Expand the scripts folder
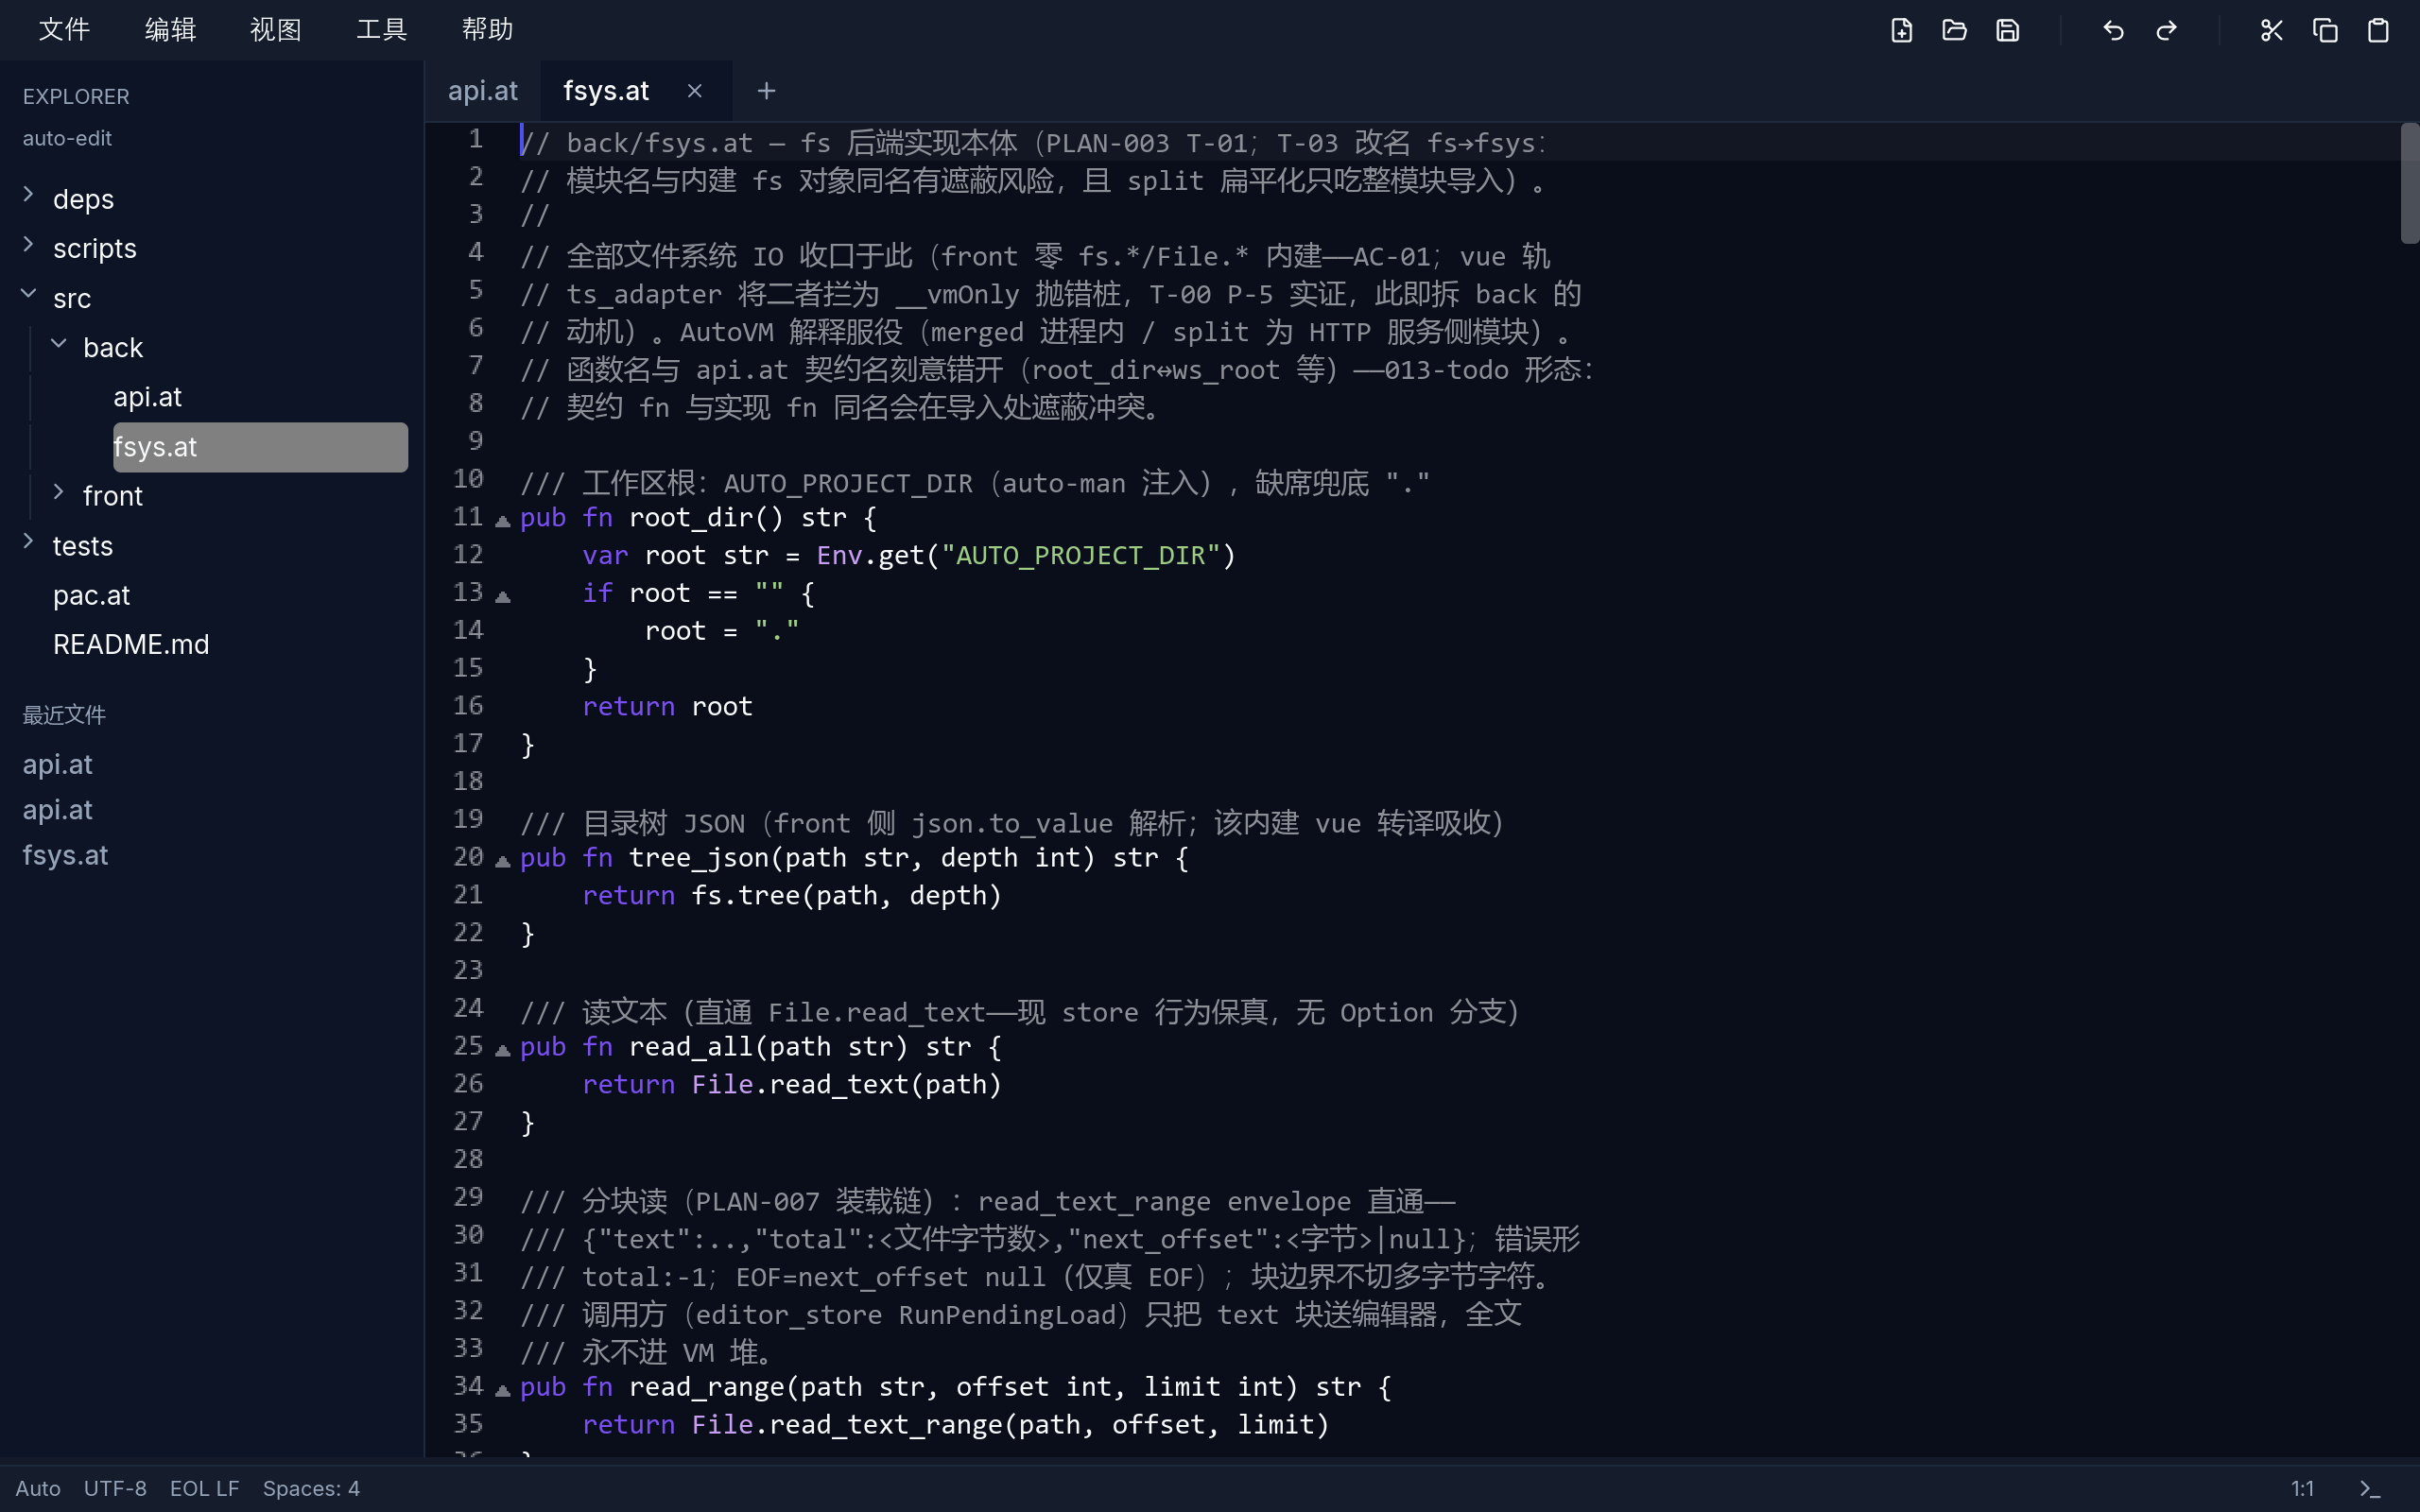 pyautogui.click(x=28, y=244)
